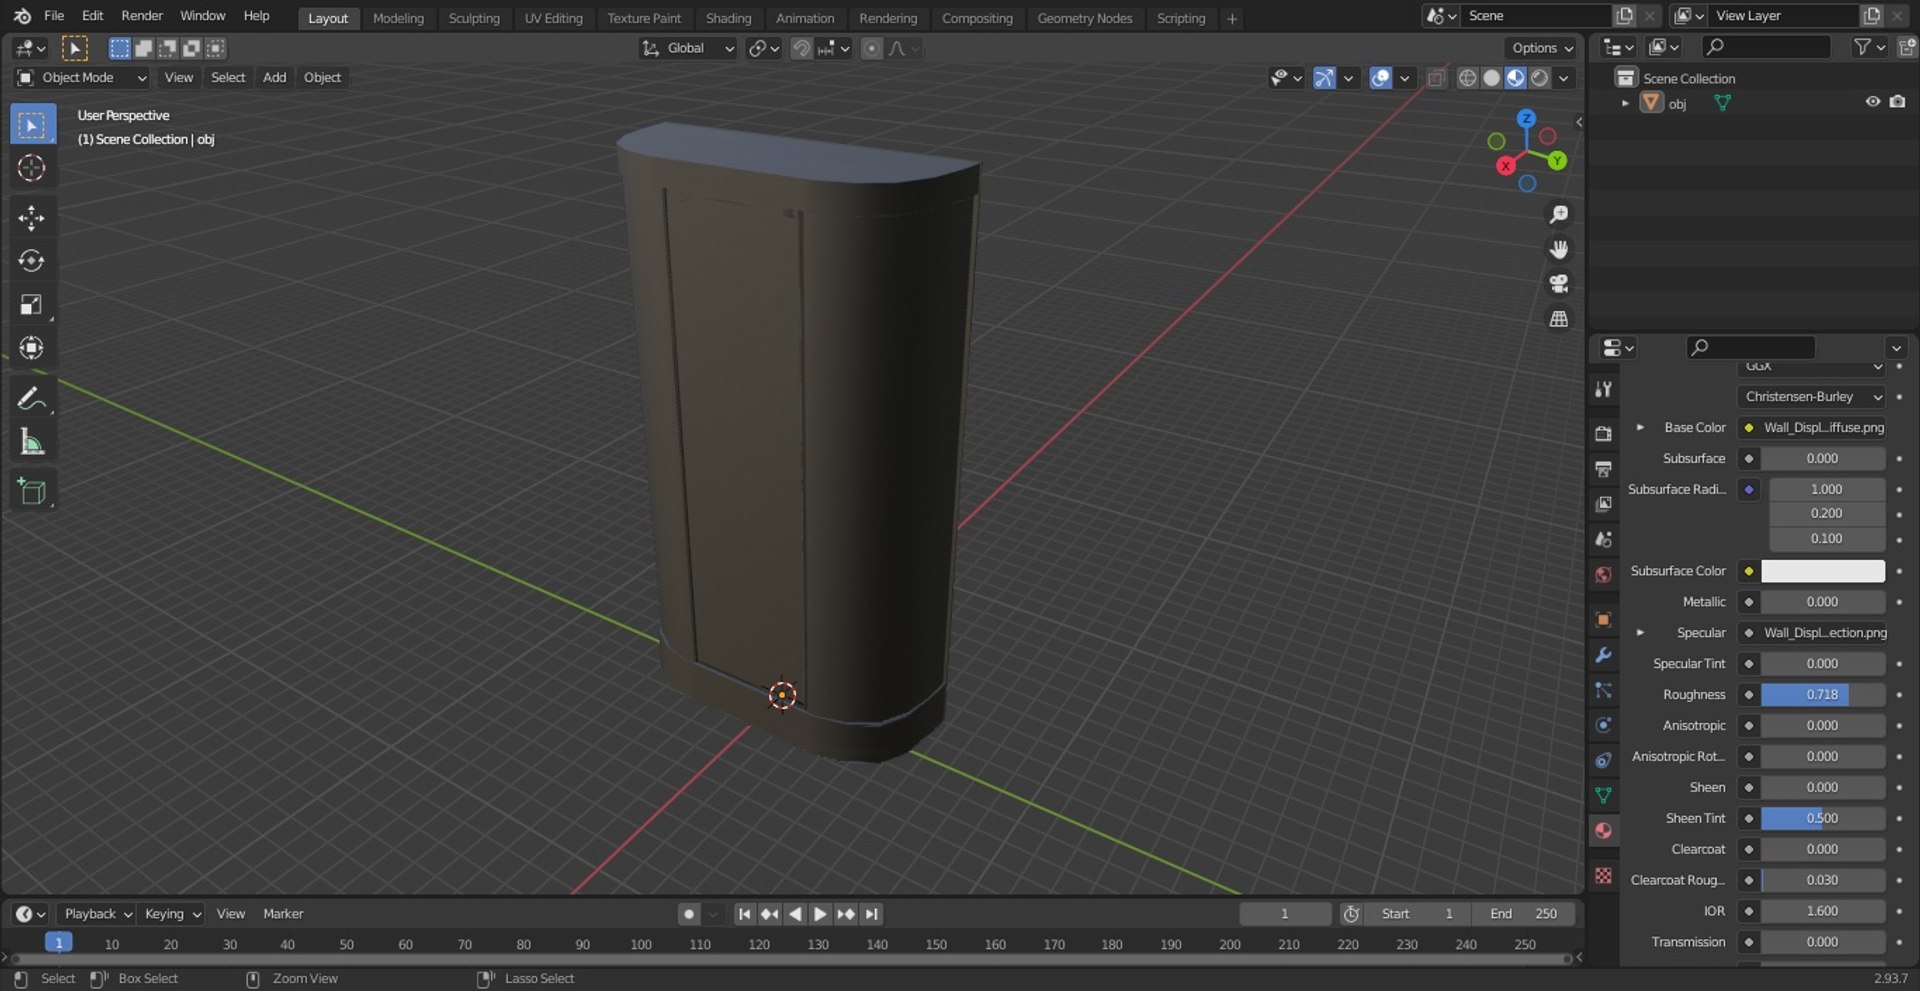Open the Render menu
Screen dimensions: 1920x991
point(141,16)
